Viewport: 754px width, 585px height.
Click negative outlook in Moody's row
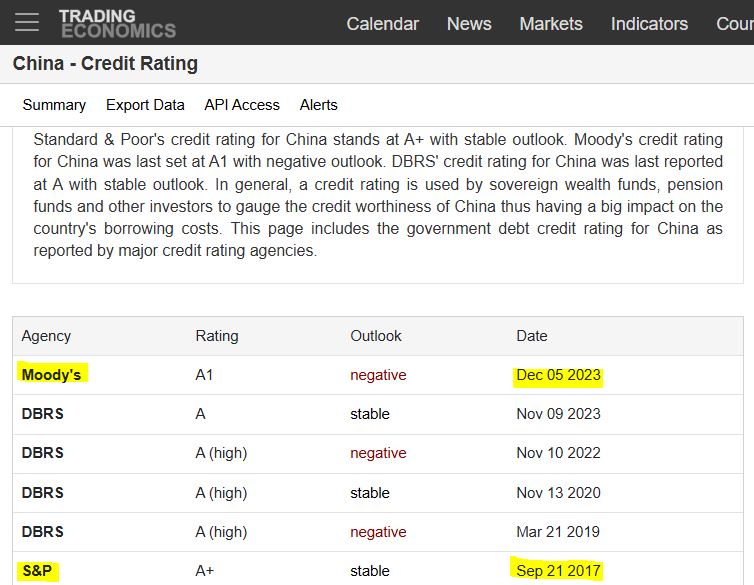pyautogui.click(x=378, y=375)
